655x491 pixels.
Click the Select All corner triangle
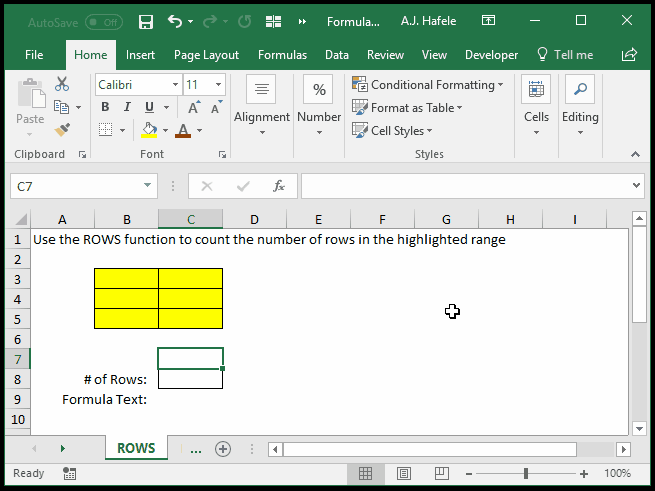[x=20, y=219]
